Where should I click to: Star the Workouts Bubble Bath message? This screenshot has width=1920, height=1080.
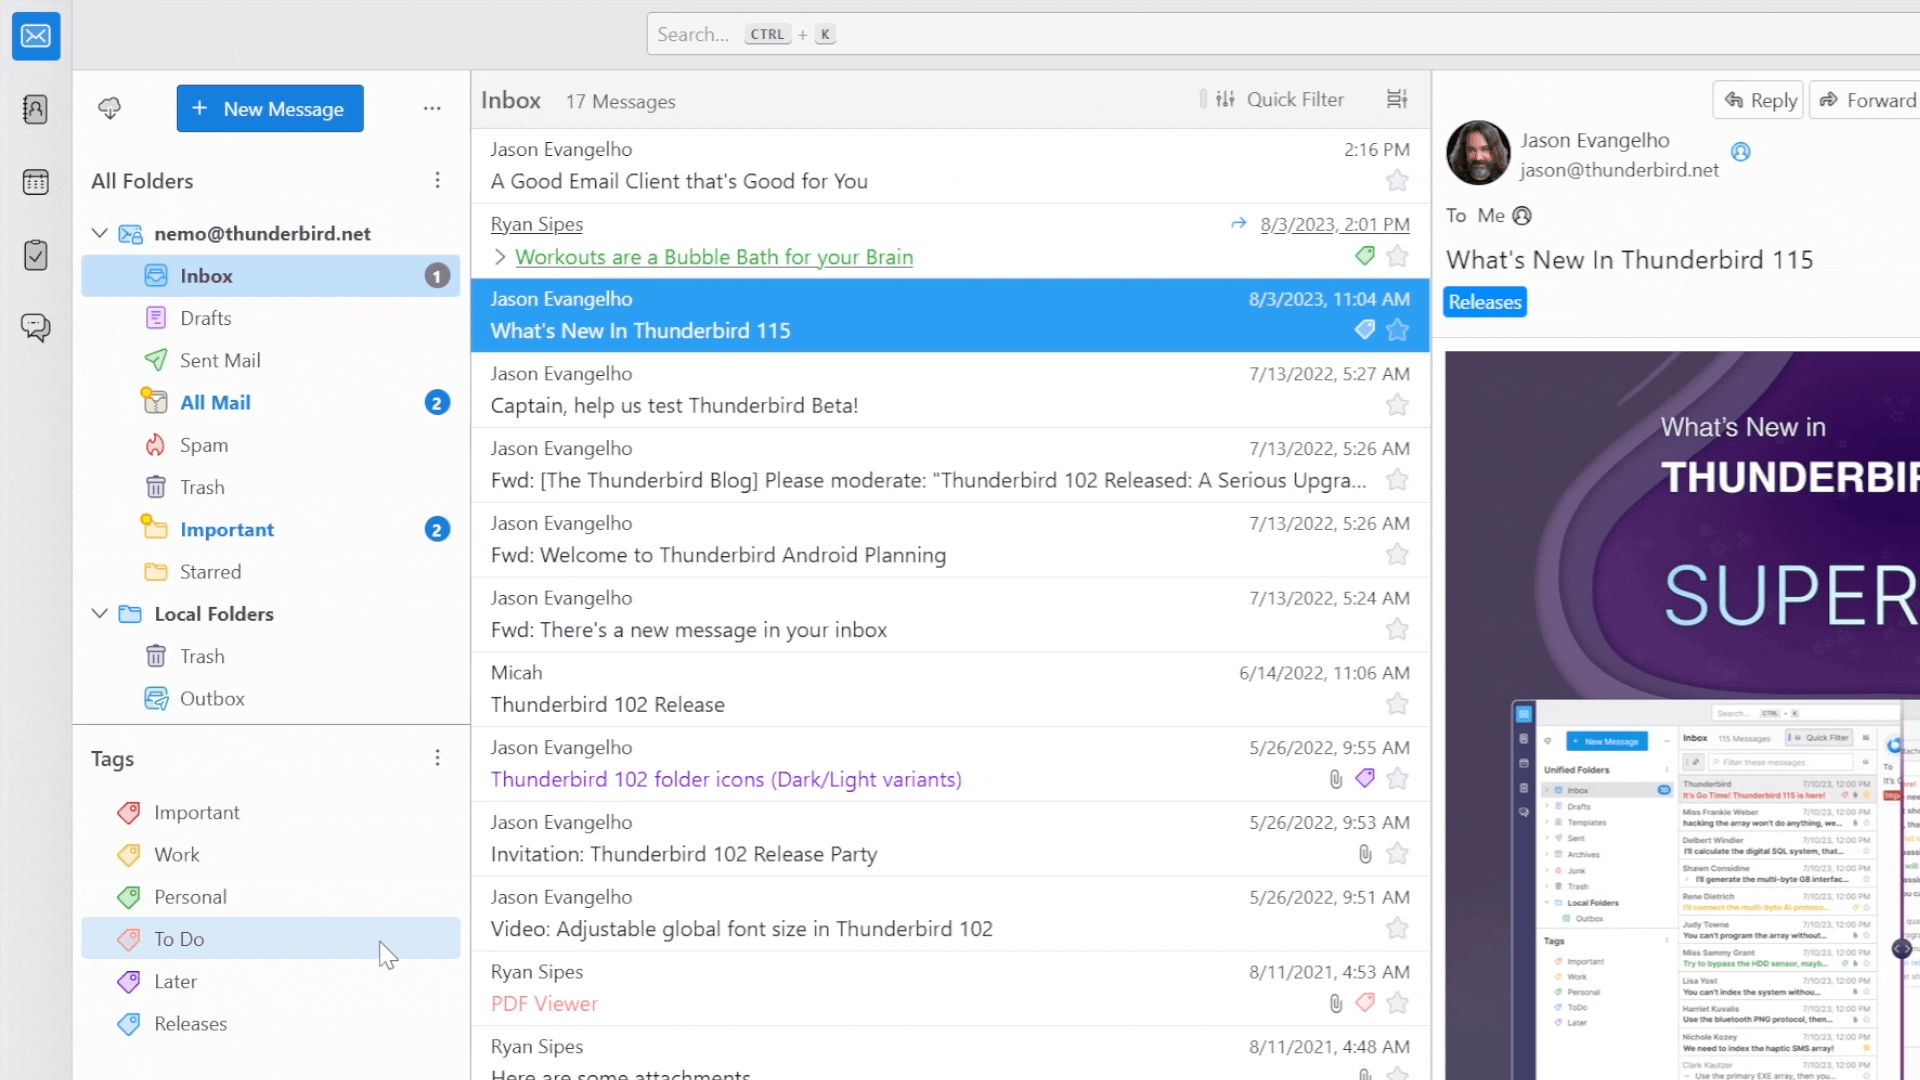click(1397, 256)
